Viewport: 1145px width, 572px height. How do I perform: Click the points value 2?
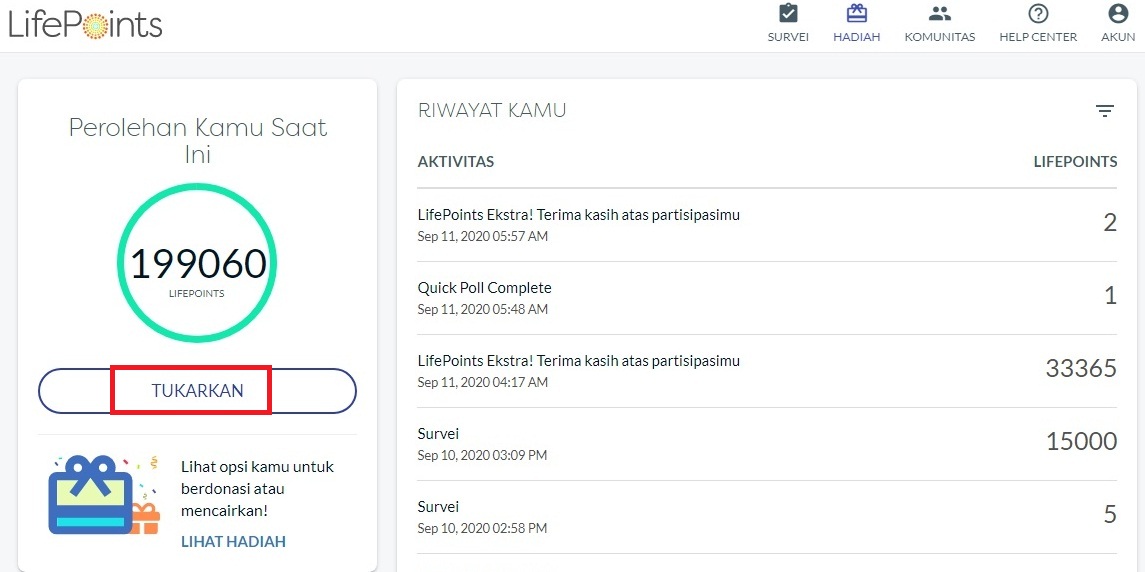[x=1110, y=222]
